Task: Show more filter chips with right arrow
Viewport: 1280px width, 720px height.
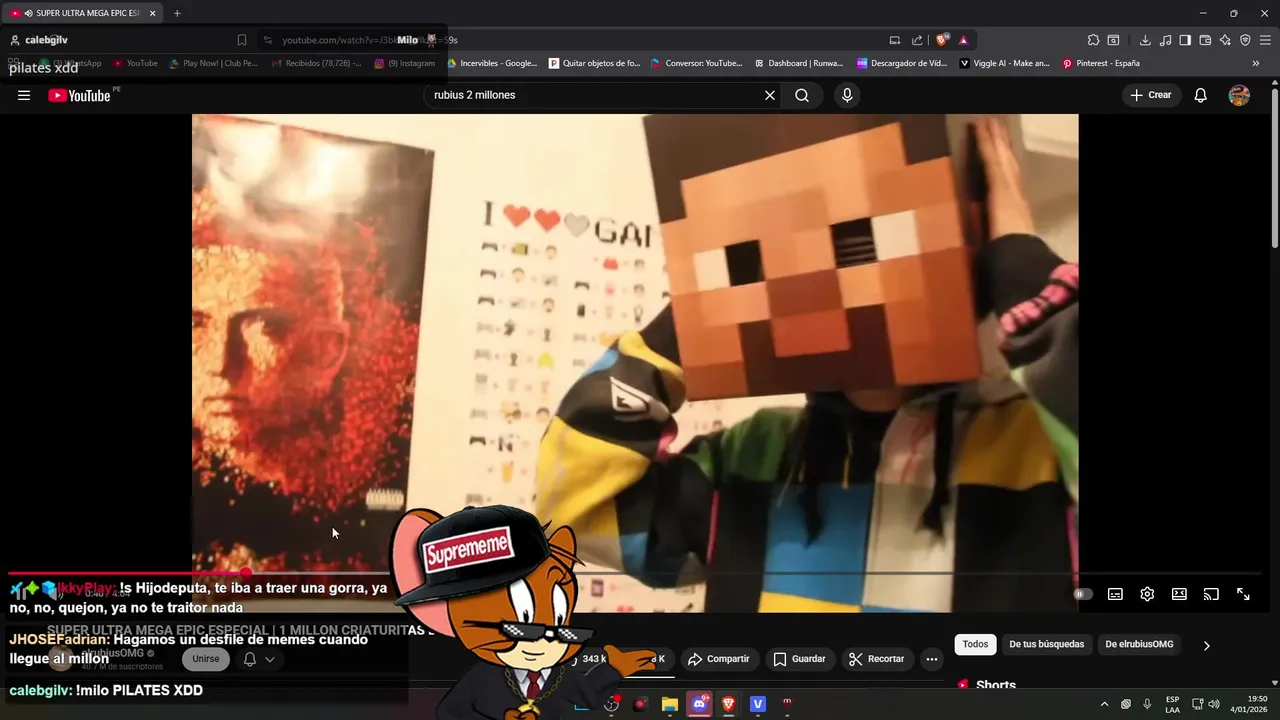Action: tap(1206, 645)
